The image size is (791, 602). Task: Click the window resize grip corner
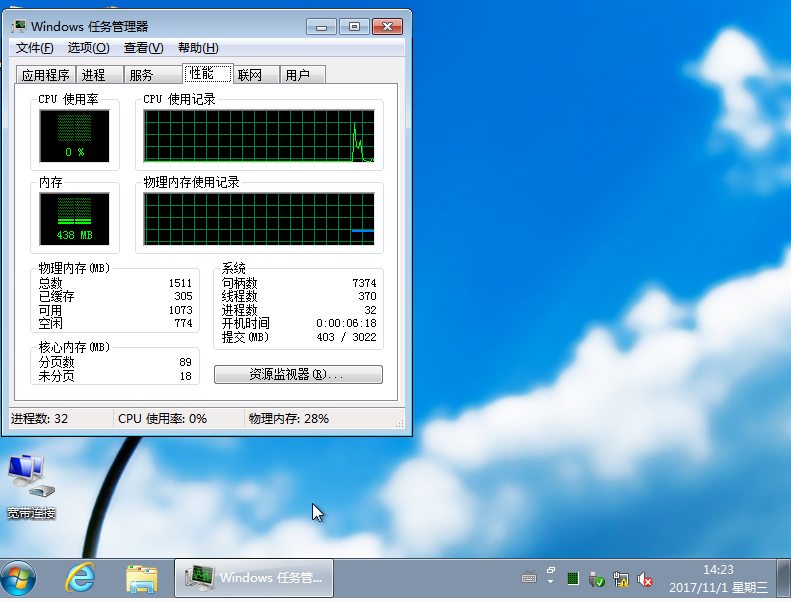[400, 423]
